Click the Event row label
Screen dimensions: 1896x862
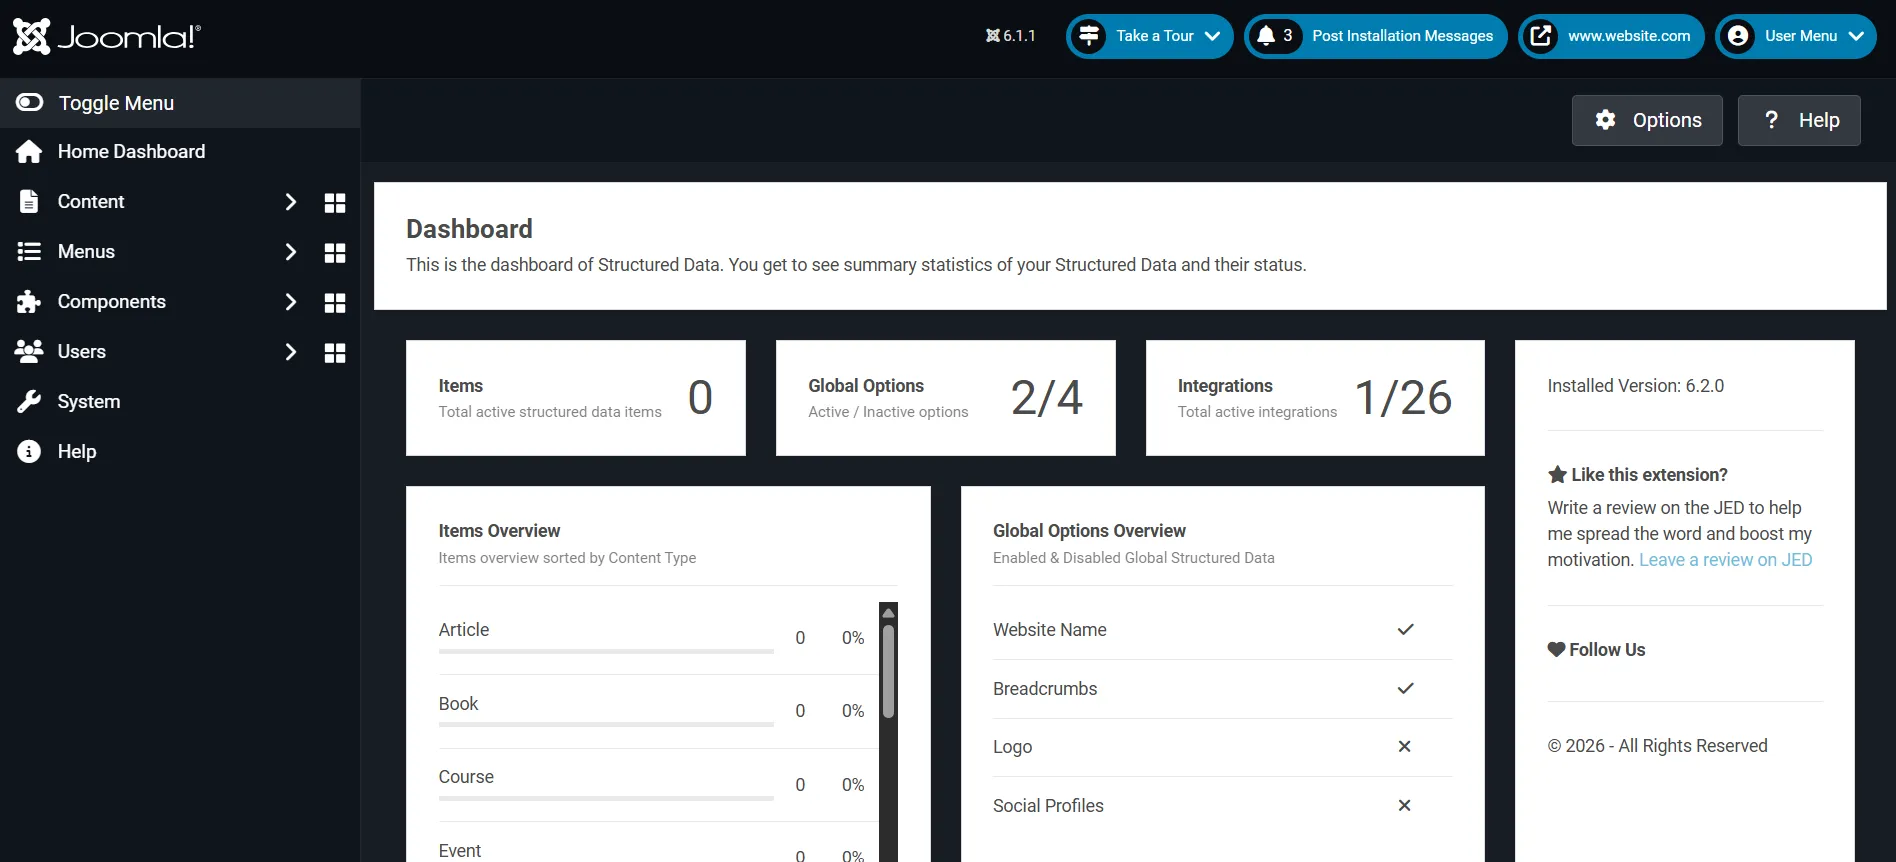460,851
